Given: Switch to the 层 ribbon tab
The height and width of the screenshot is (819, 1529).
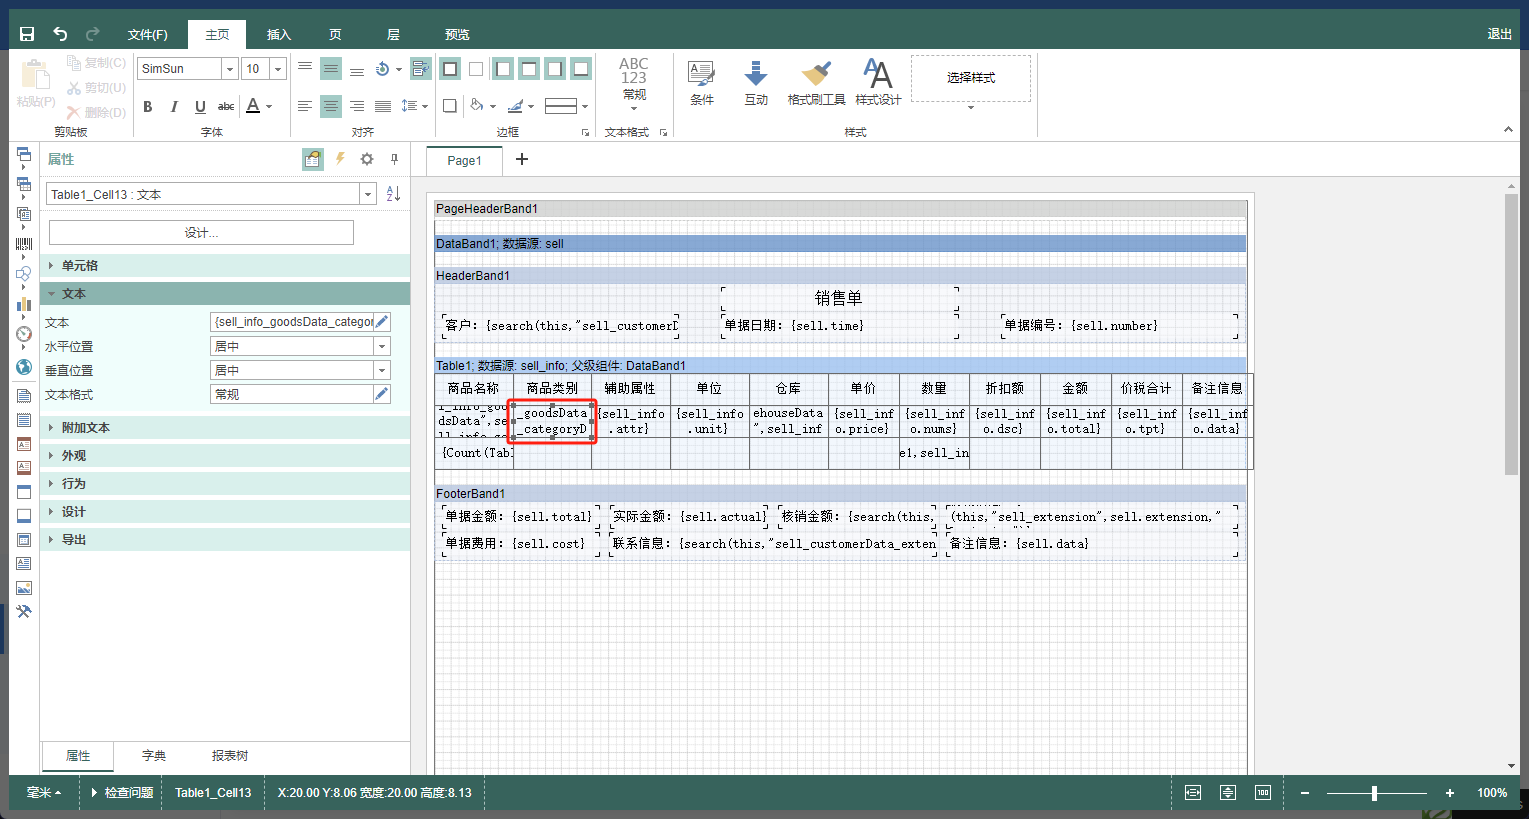Looking at the screenshot, I should [x=393, y=34].
